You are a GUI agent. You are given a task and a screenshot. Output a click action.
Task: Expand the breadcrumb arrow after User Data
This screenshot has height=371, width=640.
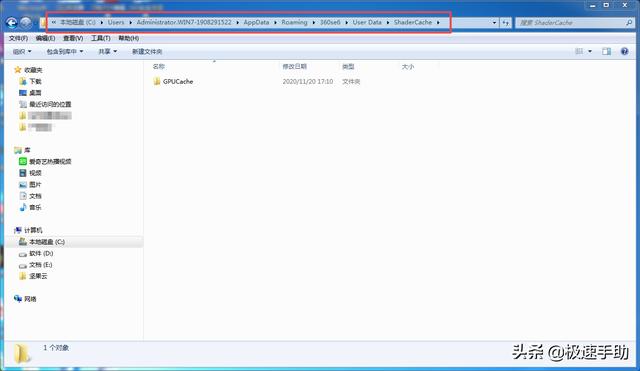point(388,22)
